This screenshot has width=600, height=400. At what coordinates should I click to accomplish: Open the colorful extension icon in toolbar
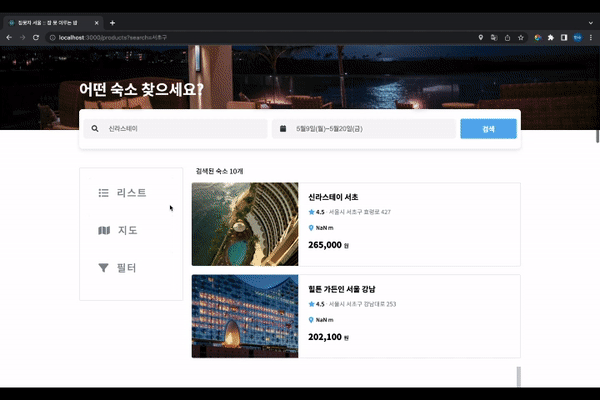tap(538, 38)
